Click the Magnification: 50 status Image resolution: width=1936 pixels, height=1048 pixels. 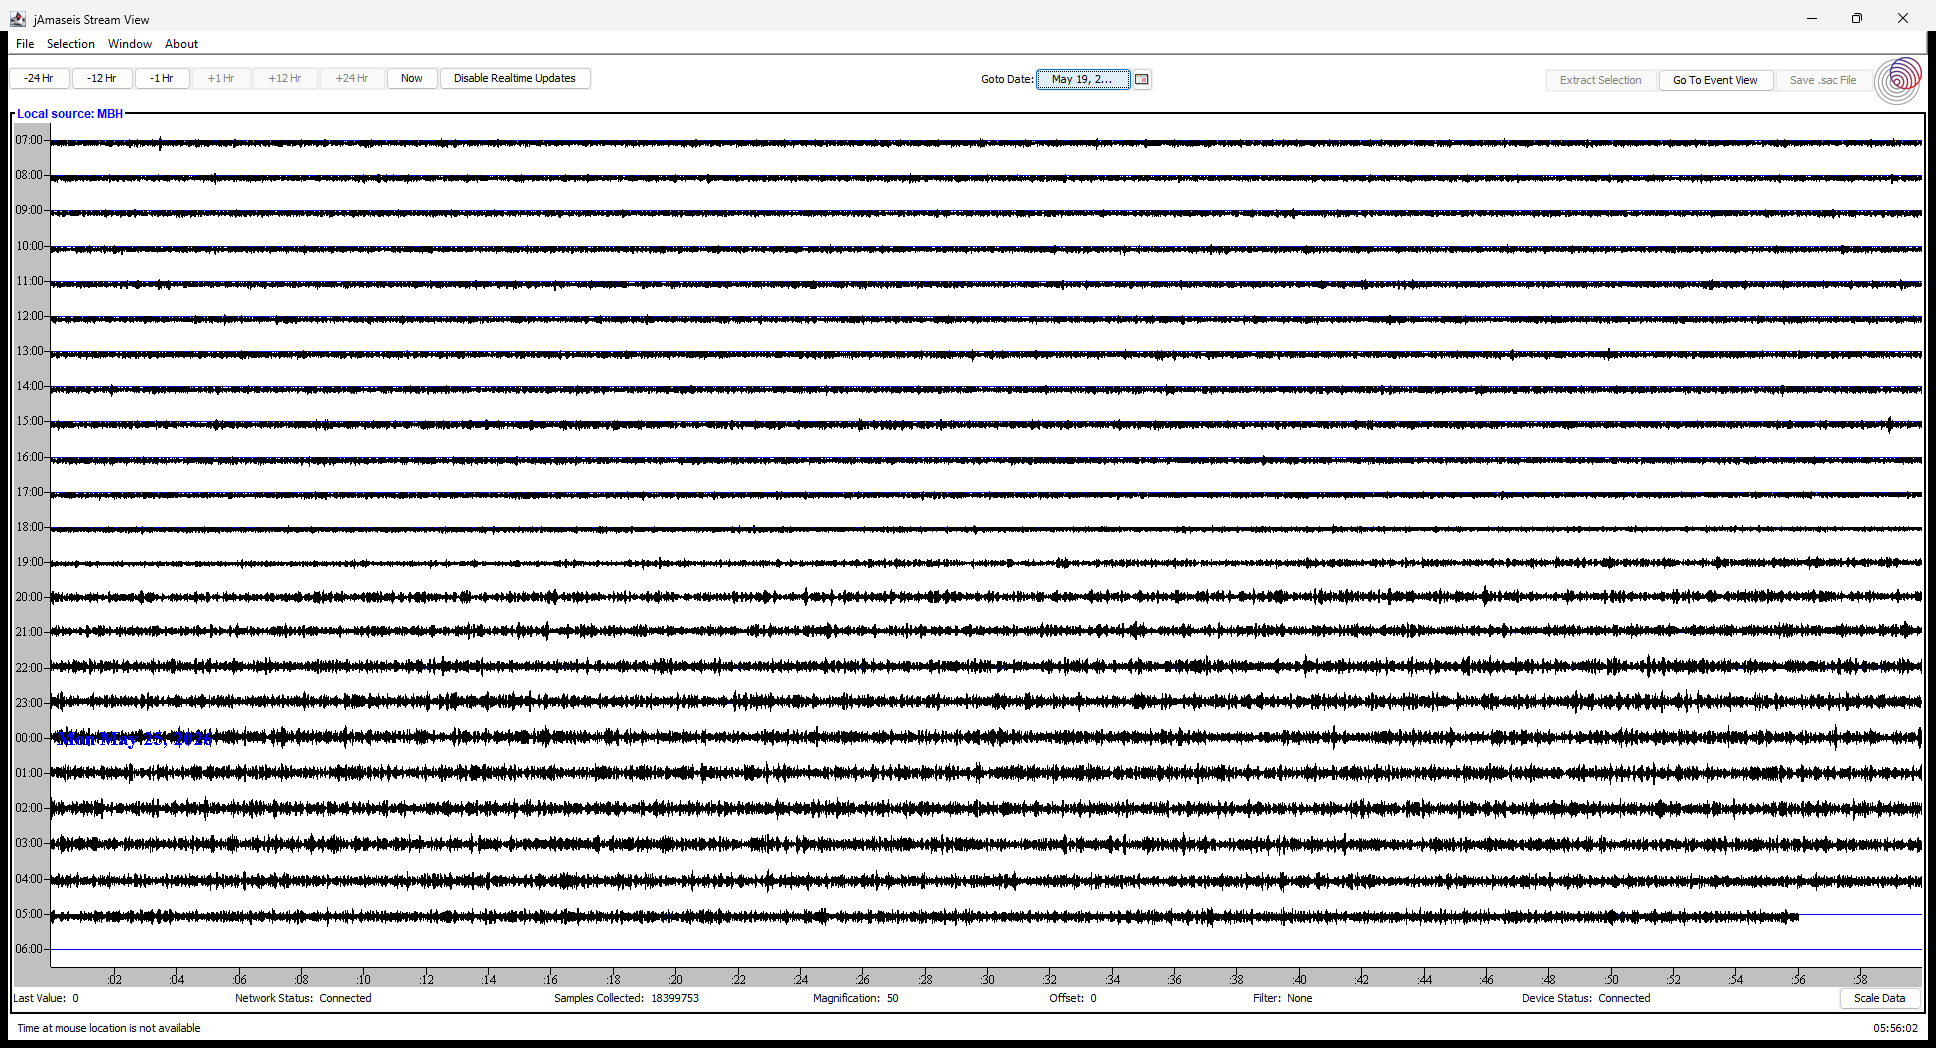pos(855,998)
